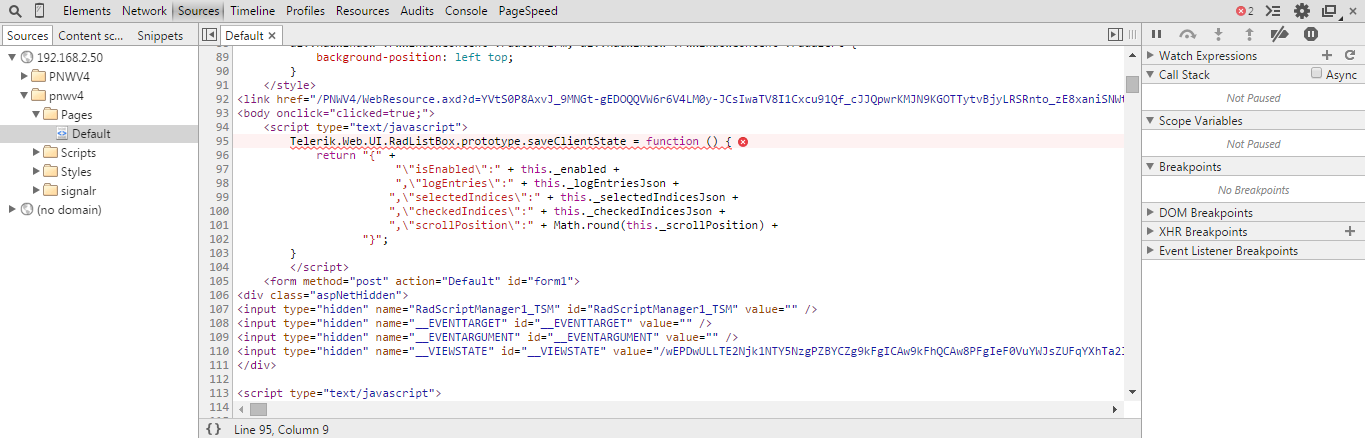The image size is (1365, 438).
Task: Expand the (no domain) node
Action: (12, 210)
